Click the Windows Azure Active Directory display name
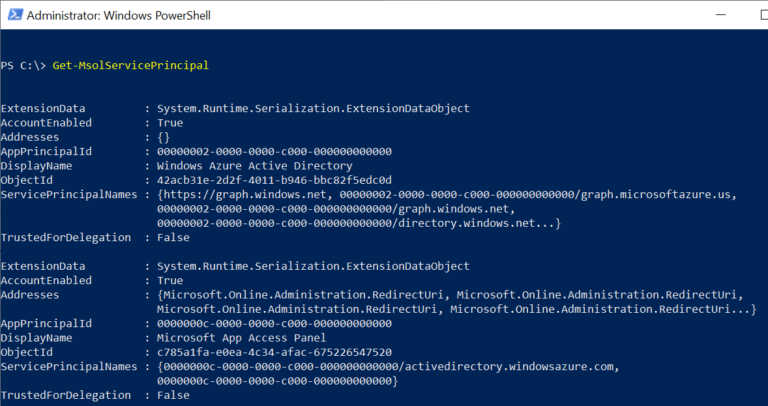 click(x=254, y=165)
